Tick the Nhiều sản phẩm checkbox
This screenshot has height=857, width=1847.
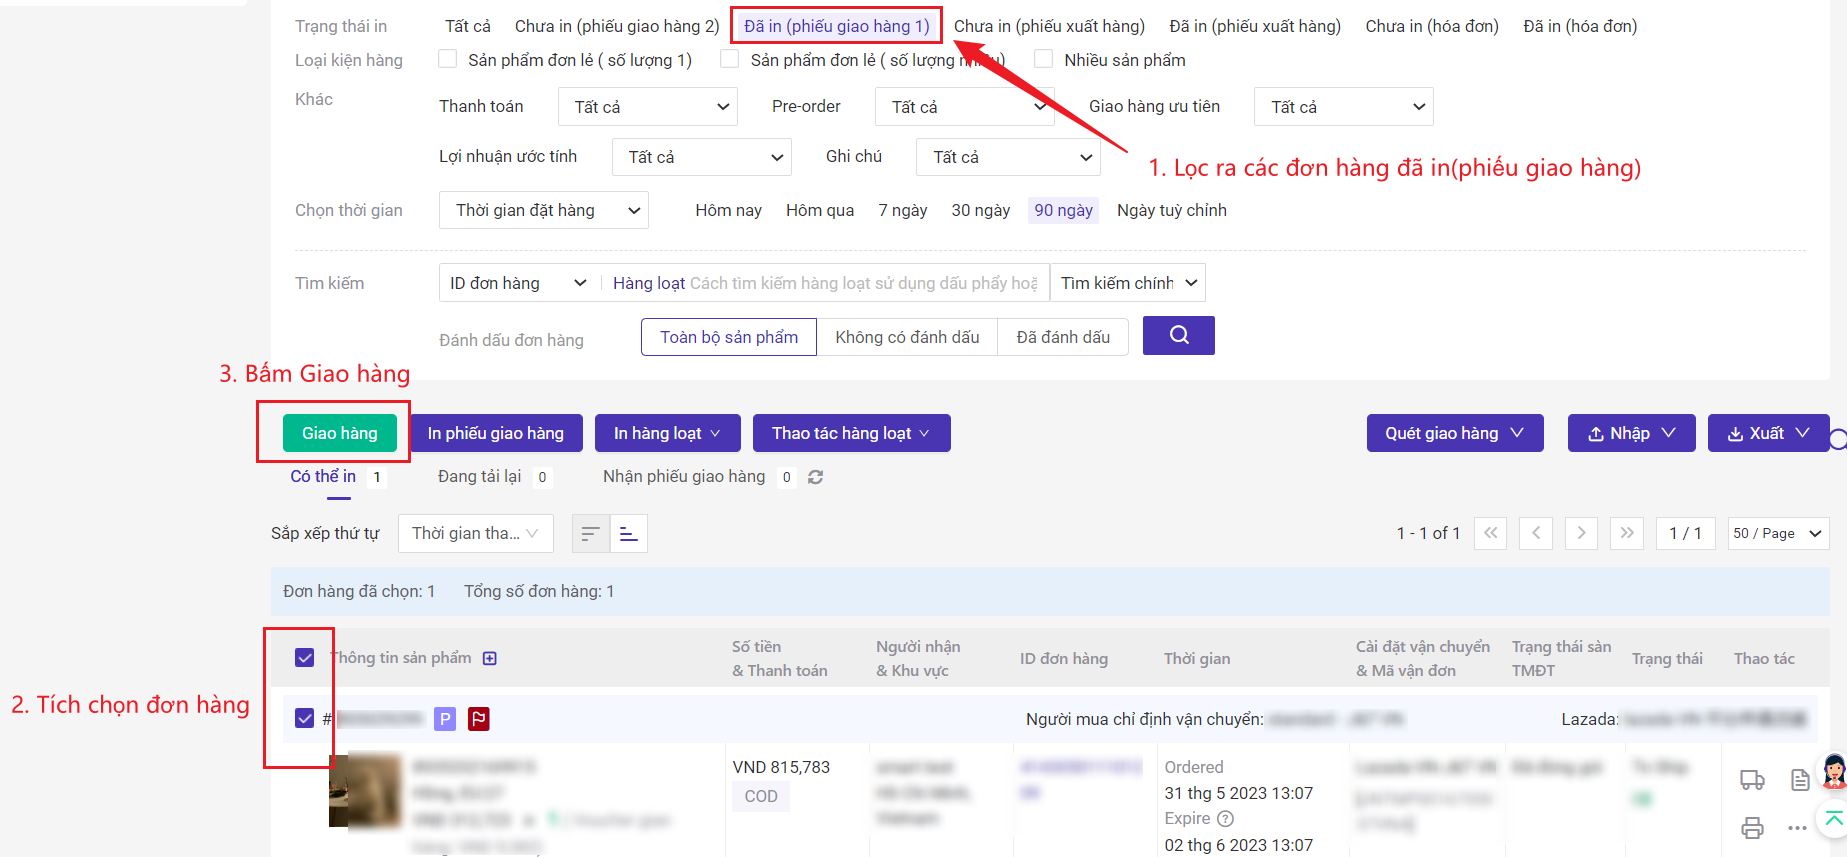[x=1044, y=60]
